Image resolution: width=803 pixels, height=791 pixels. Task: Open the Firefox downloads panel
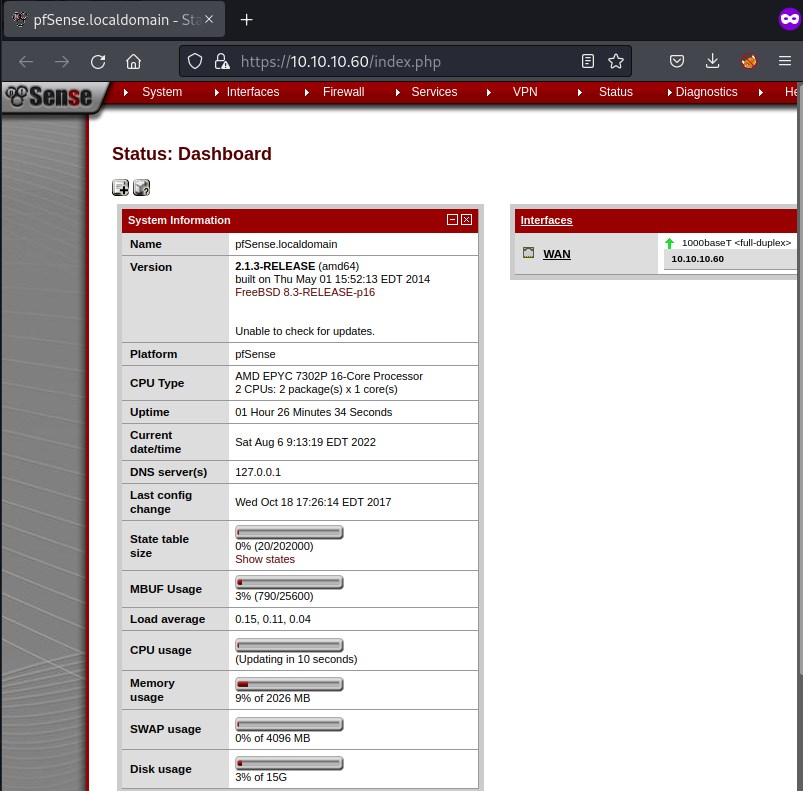[712, 62]
